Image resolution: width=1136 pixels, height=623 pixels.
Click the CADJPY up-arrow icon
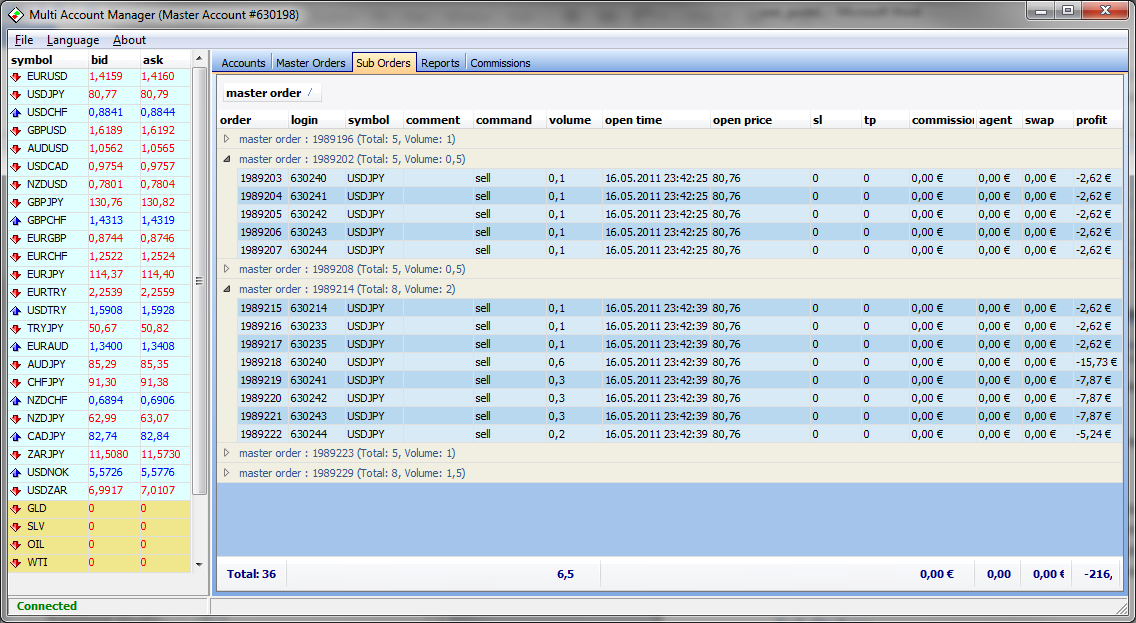16,436
